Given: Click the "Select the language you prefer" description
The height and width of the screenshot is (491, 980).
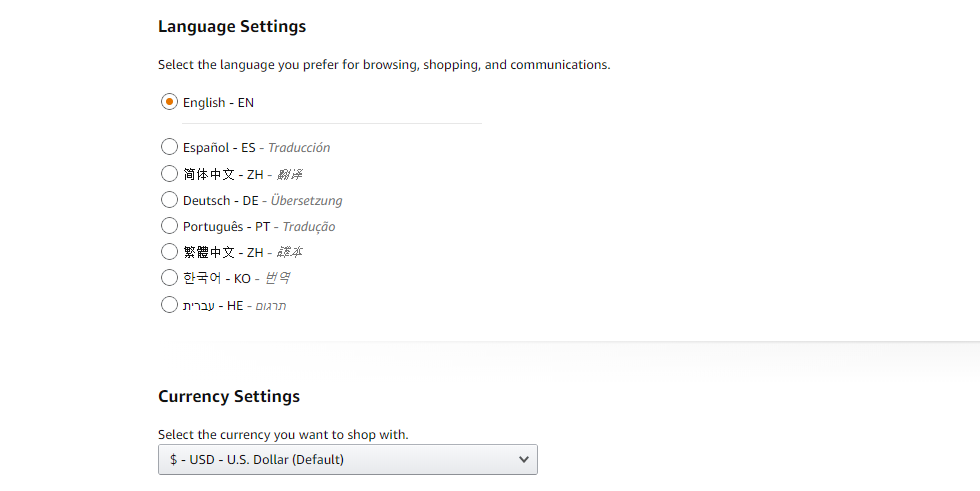Looking at the screenshot, I should click(384, 64).
